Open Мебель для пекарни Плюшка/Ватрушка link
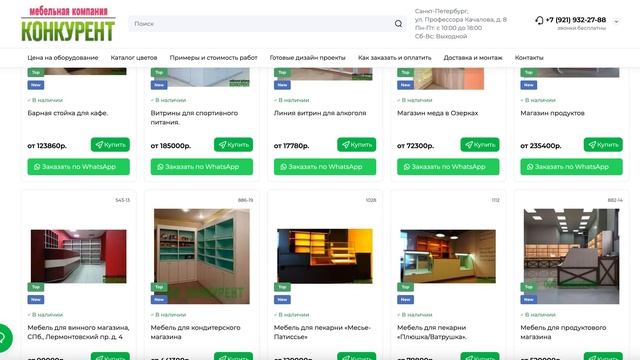640x360 pixels. (x=432, y=332)
